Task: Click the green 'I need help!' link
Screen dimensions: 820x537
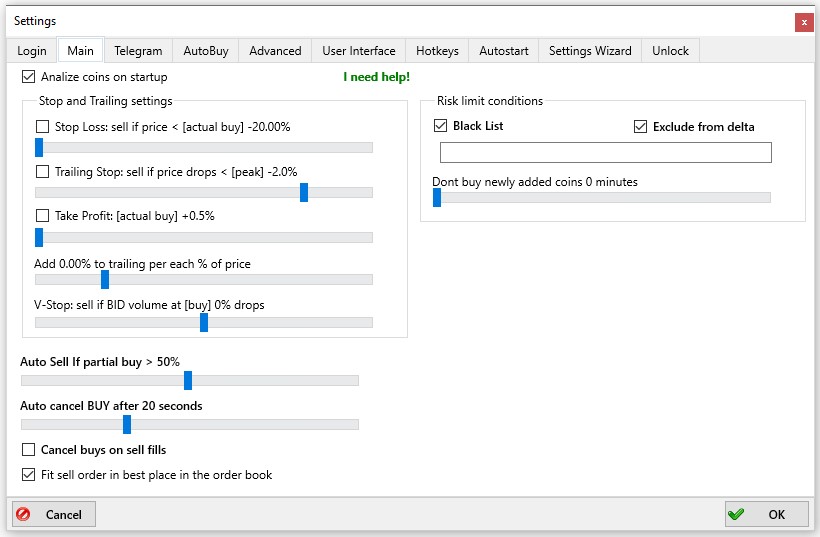Action: tap(376, 77)
